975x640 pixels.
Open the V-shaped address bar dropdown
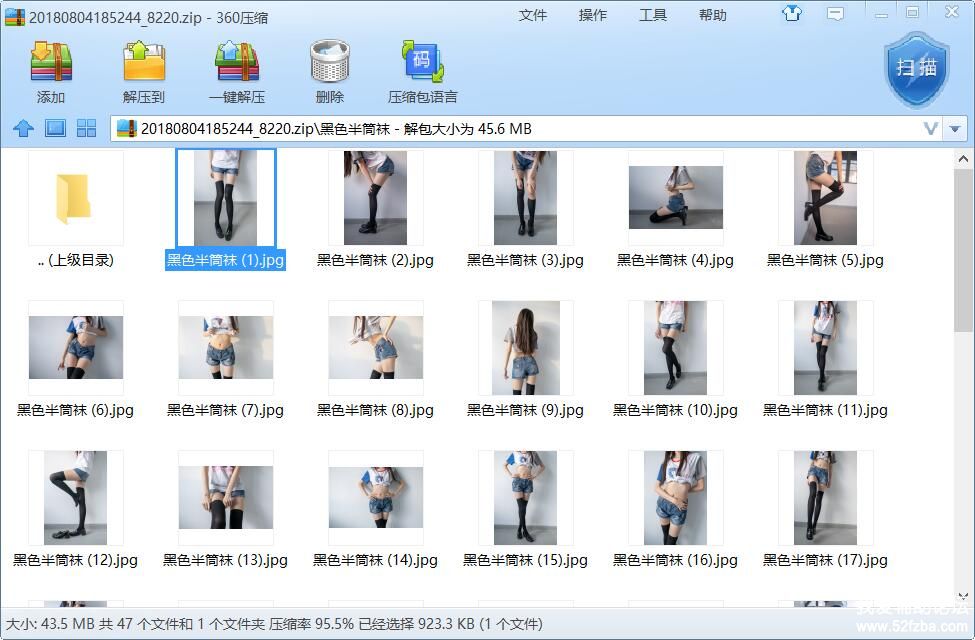tap(931, 129)
